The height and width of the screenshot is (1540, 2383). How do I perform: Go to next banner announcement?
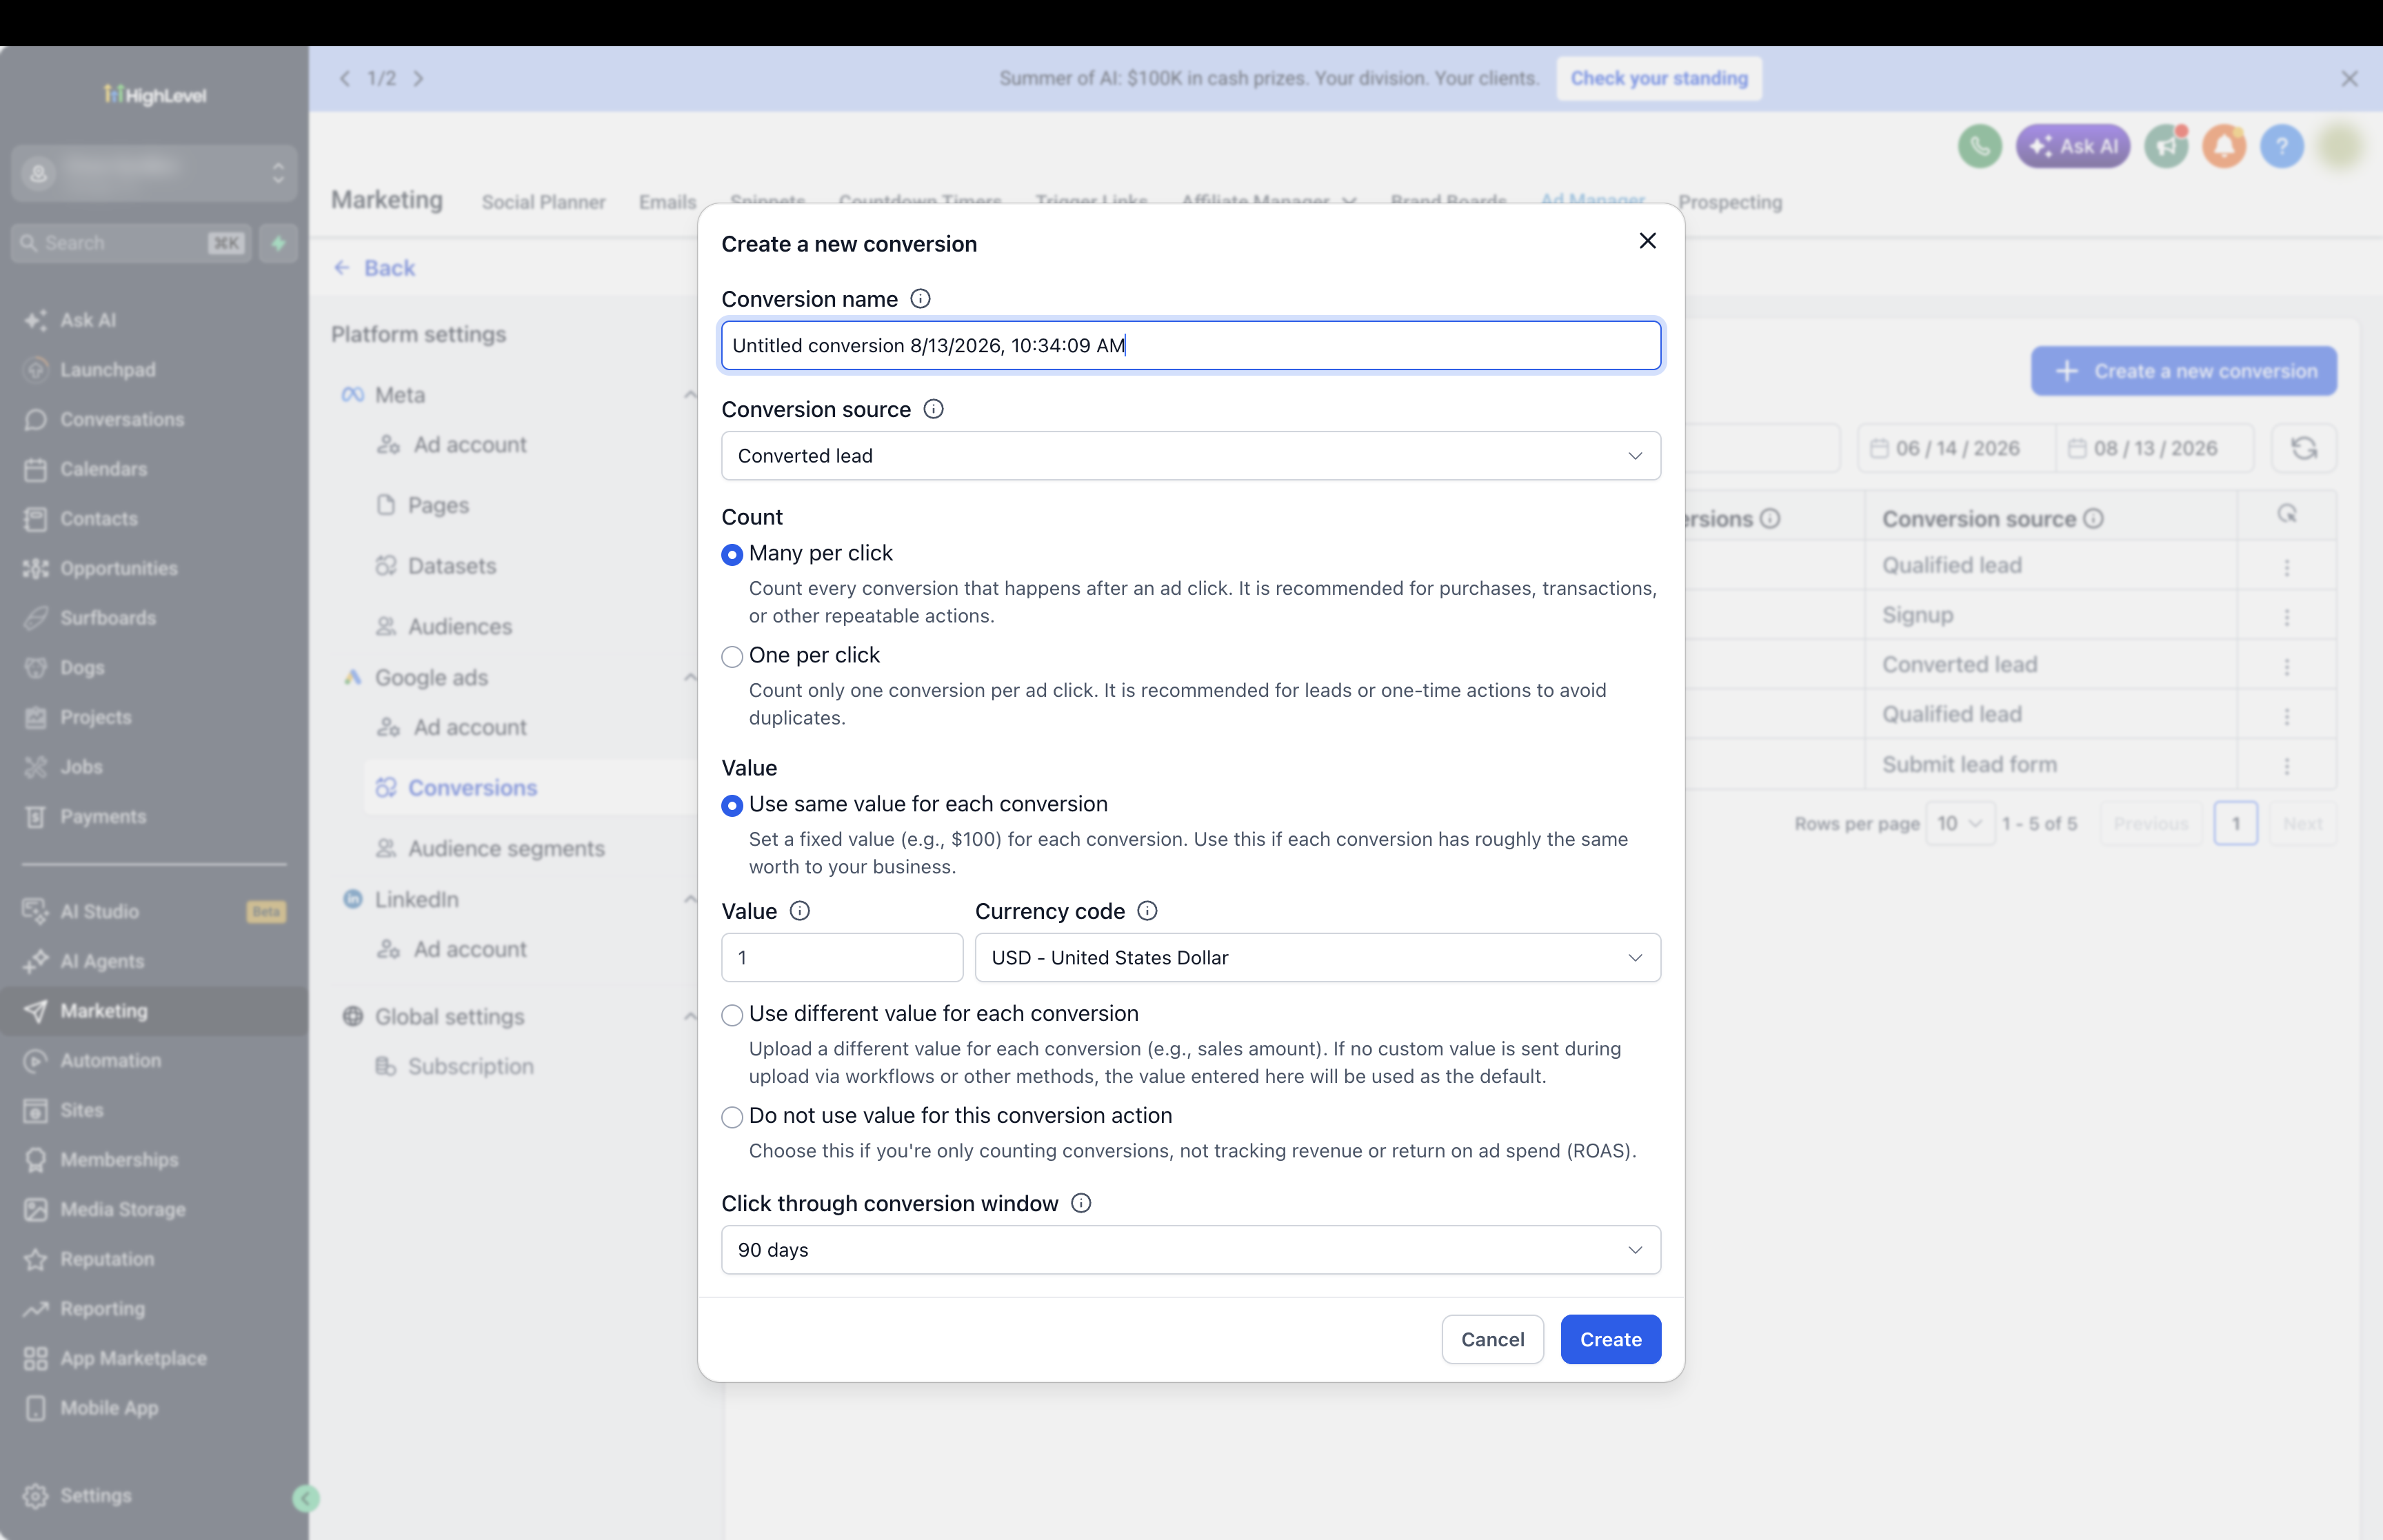click(419, 78)
